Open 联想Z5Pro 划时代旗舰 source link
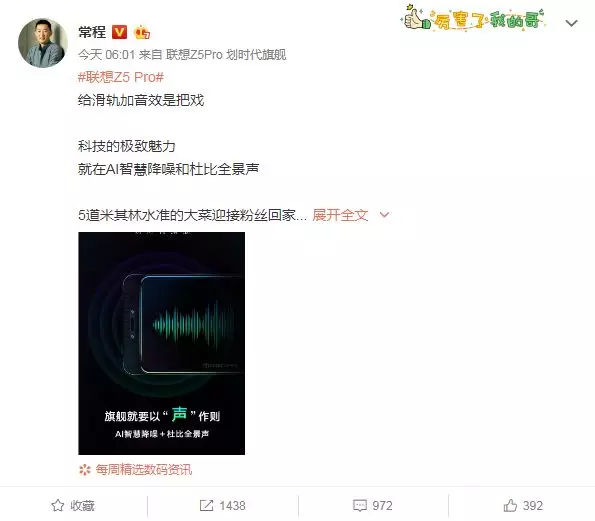The width and height of the screenshot is (595, 521). click(x=226, y=55)
